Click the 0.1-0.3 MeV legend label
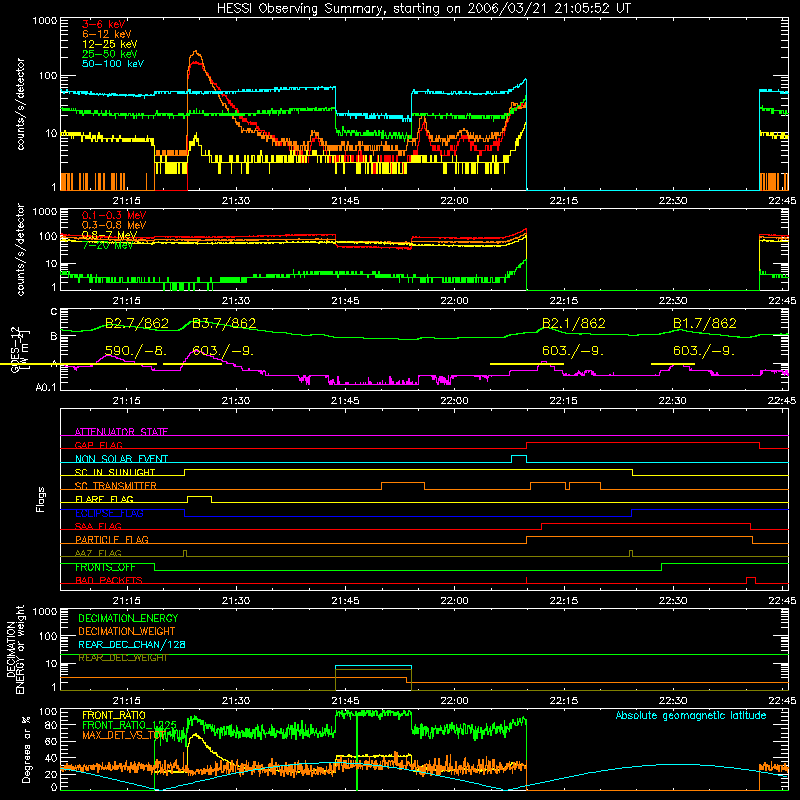800x800 pixels. 113,215
